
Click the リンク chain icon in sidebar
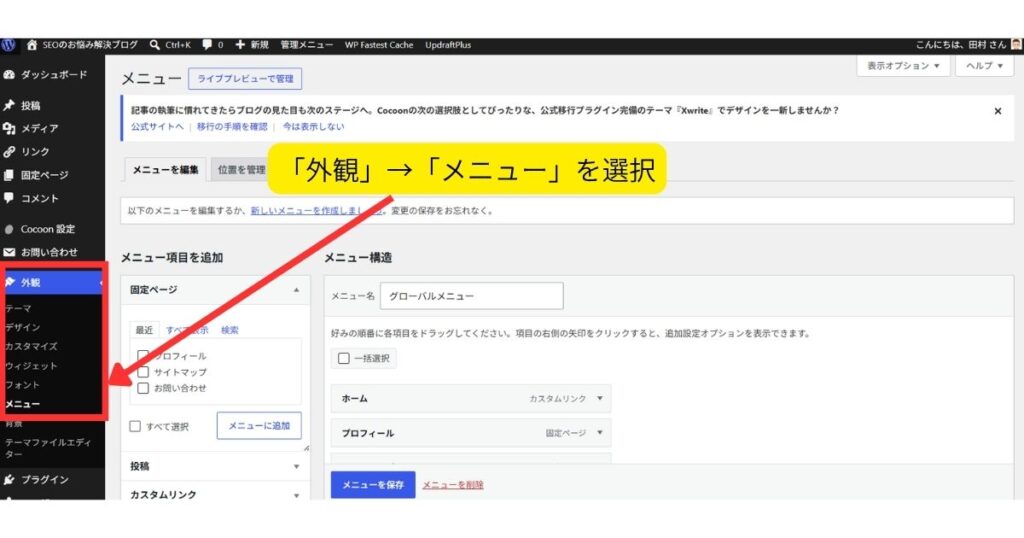click(x=9, y=151)
